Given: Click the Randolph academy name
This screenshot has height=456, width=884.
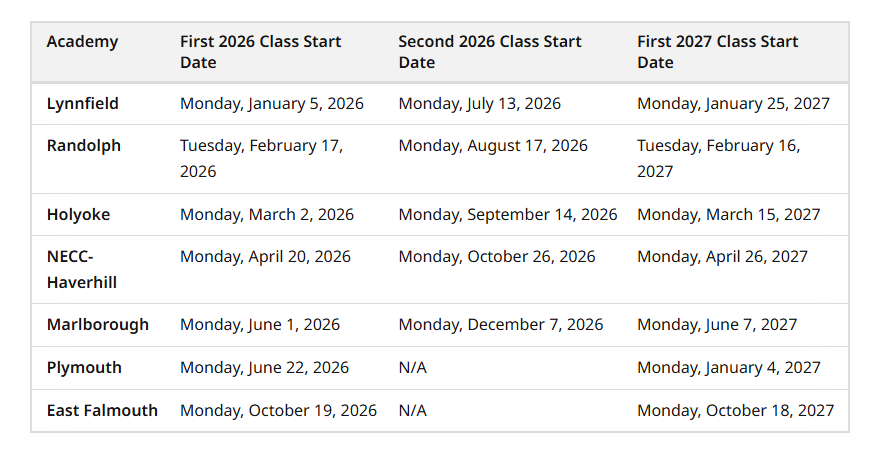Looking at the screenshot, I should [x=83, y=145].
